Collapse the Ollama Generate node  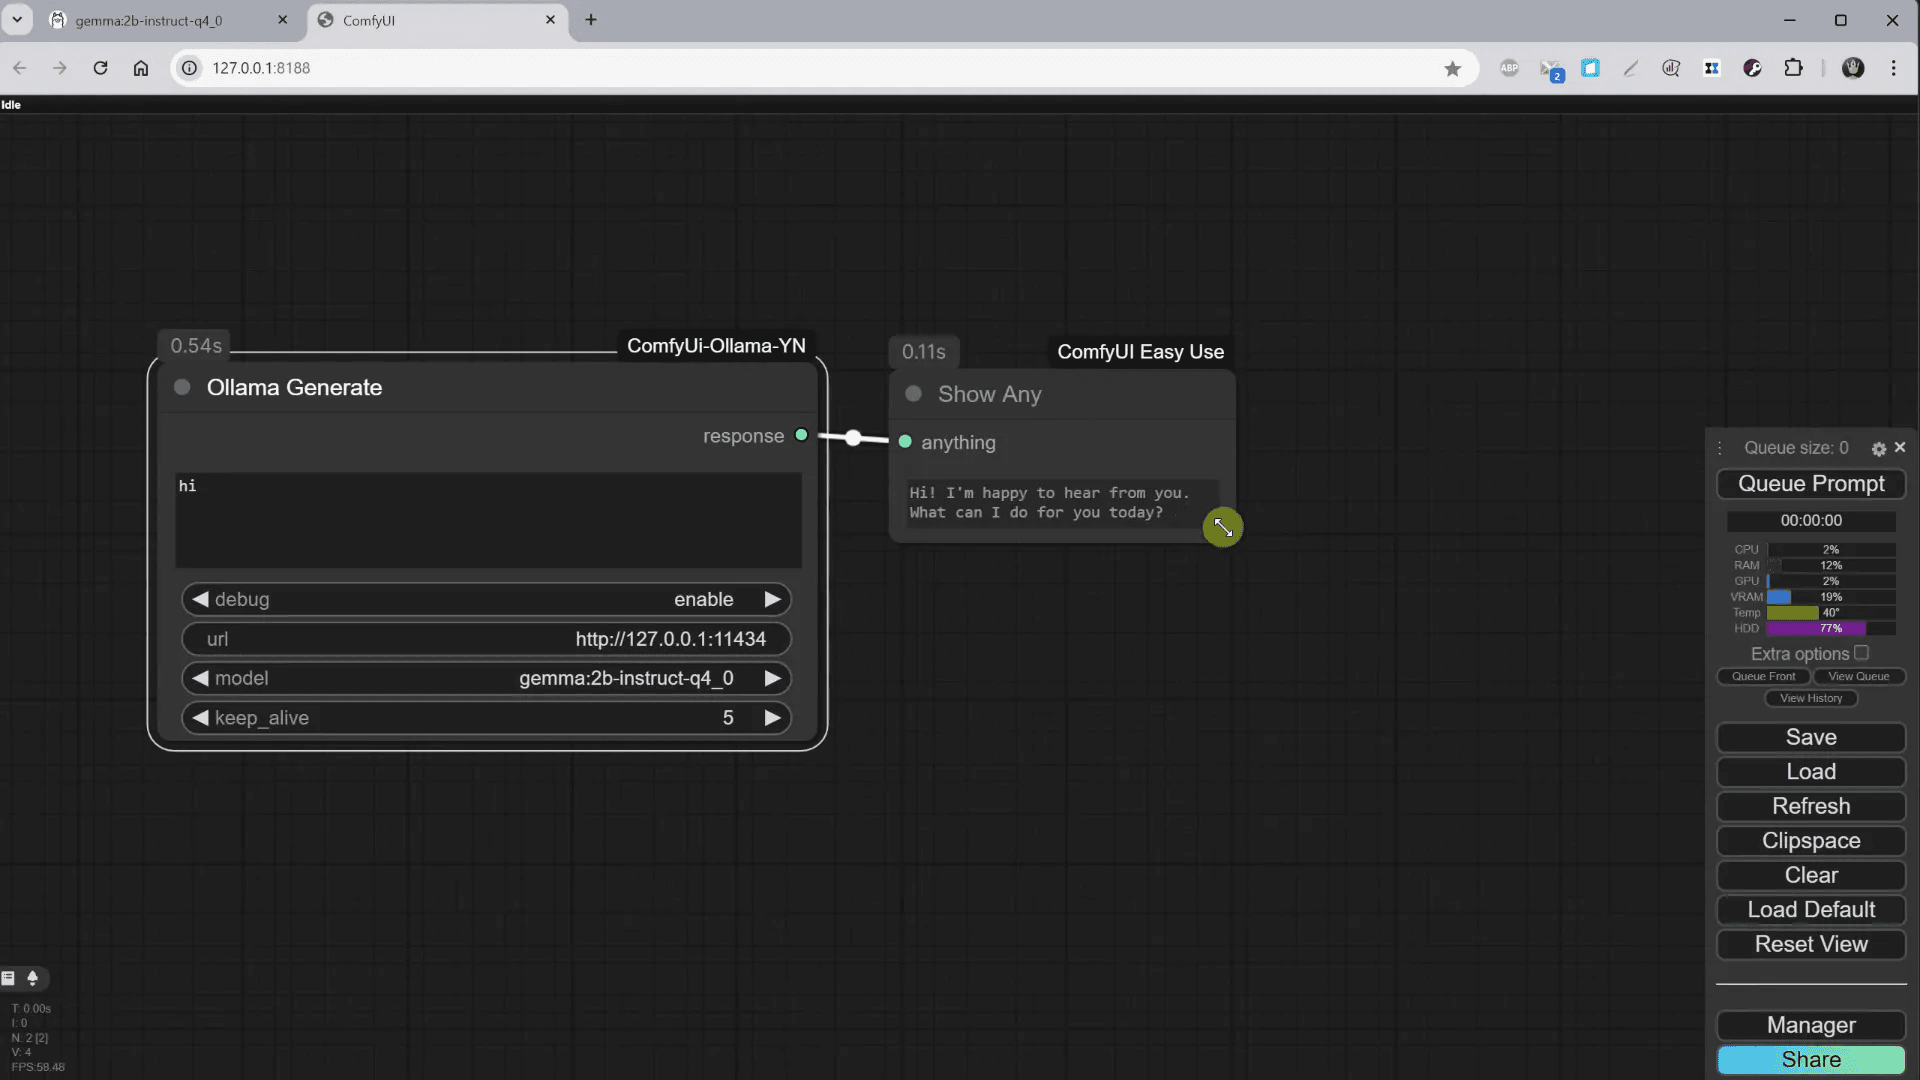[x=182, y=388]
